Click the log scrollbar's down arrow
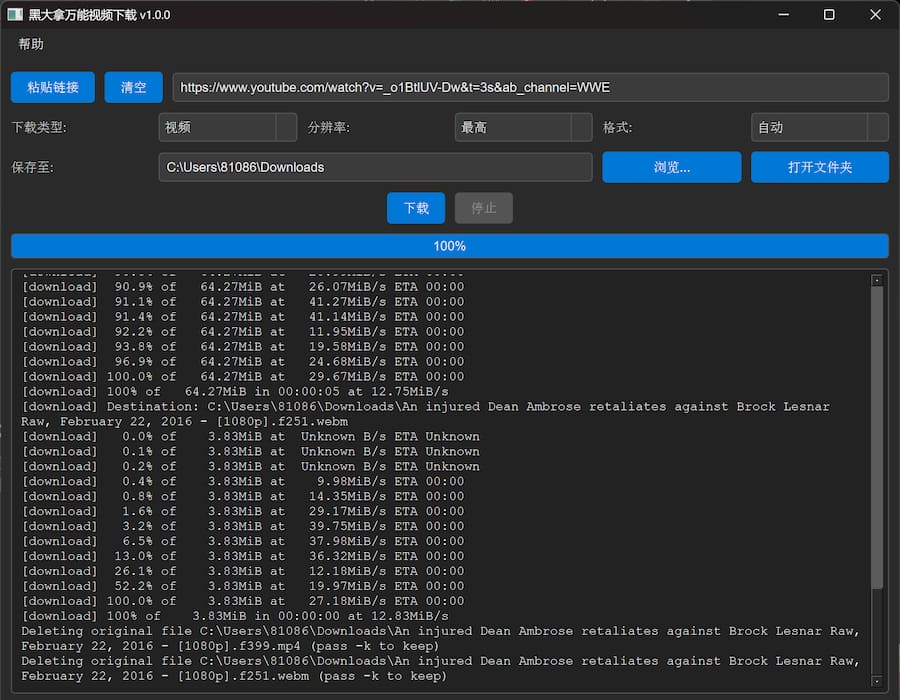900x700 pixels. [x=877, y=682]
